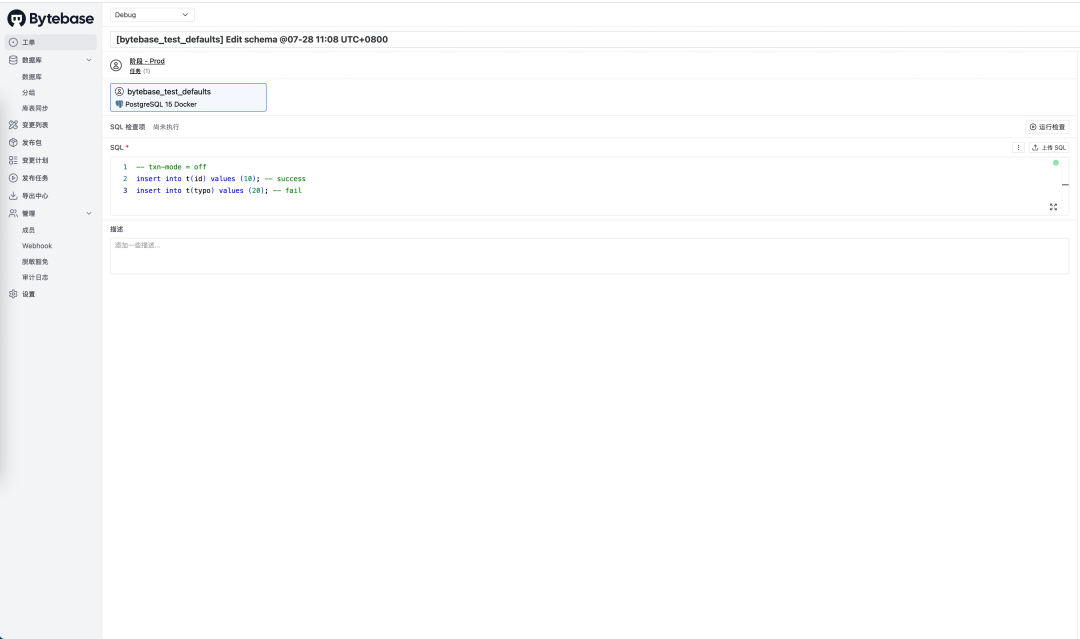The height and width of the screenshot is (639, 1080).
Task: Click the SQL 检查项 label
Action: click(x=127, y=127)
